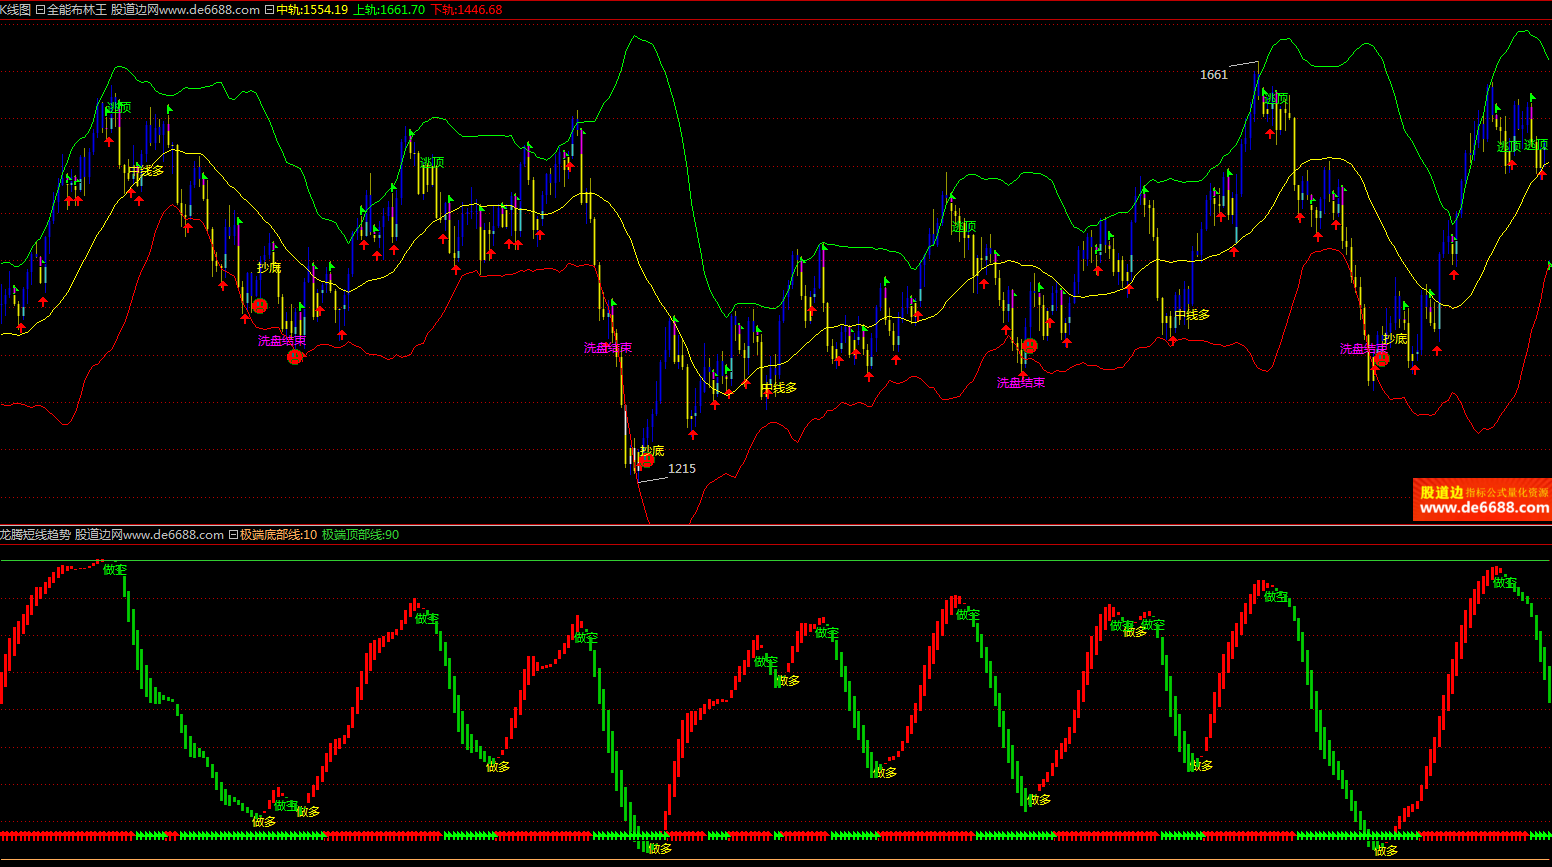Click the green 逃顶 signal below 1661
The image size is (1552, 867).
point(1275,99)
